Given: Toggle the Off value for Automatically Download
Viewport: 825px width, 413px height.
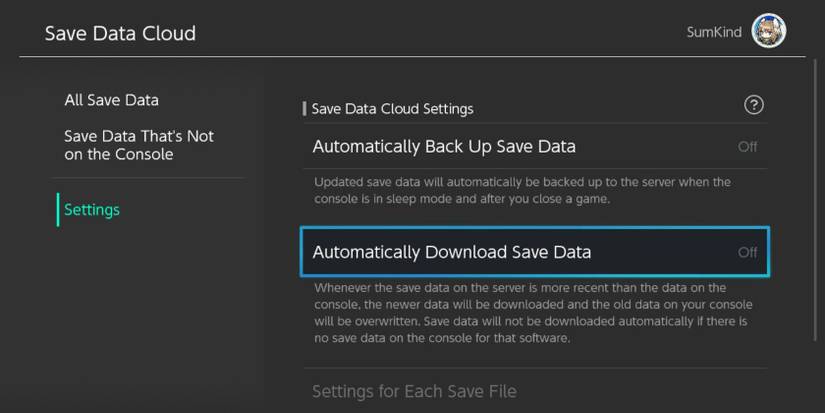Looking at the screenshot, I should tap(747, 252).
